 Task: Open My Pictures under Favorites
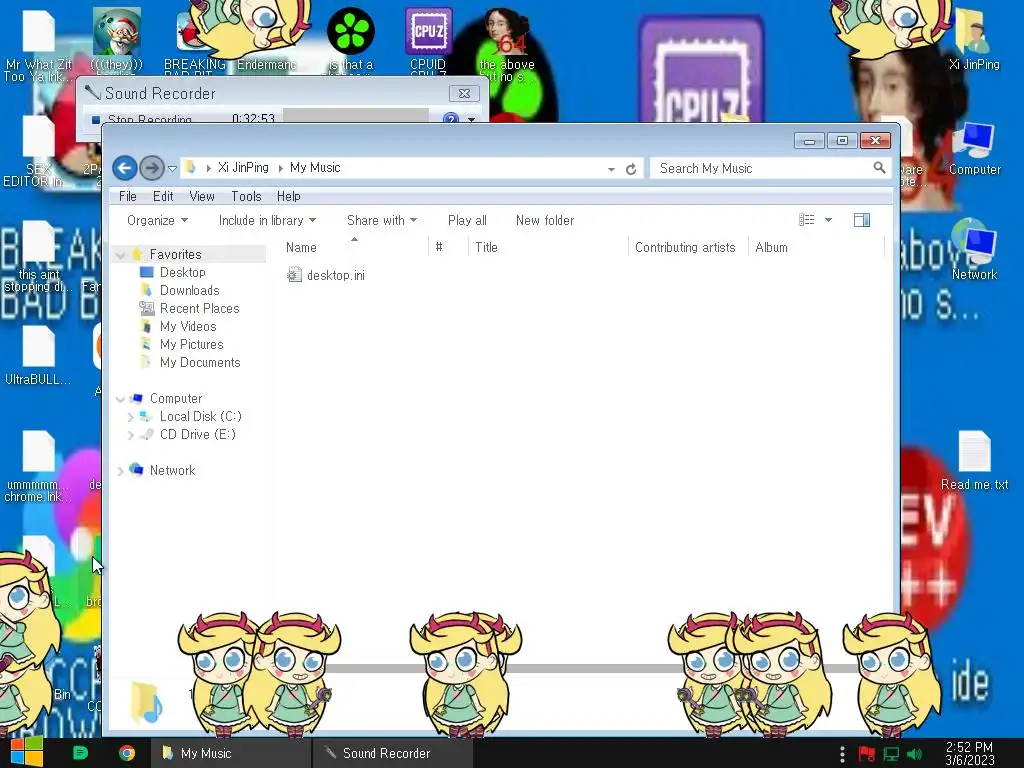pos(191,344)
